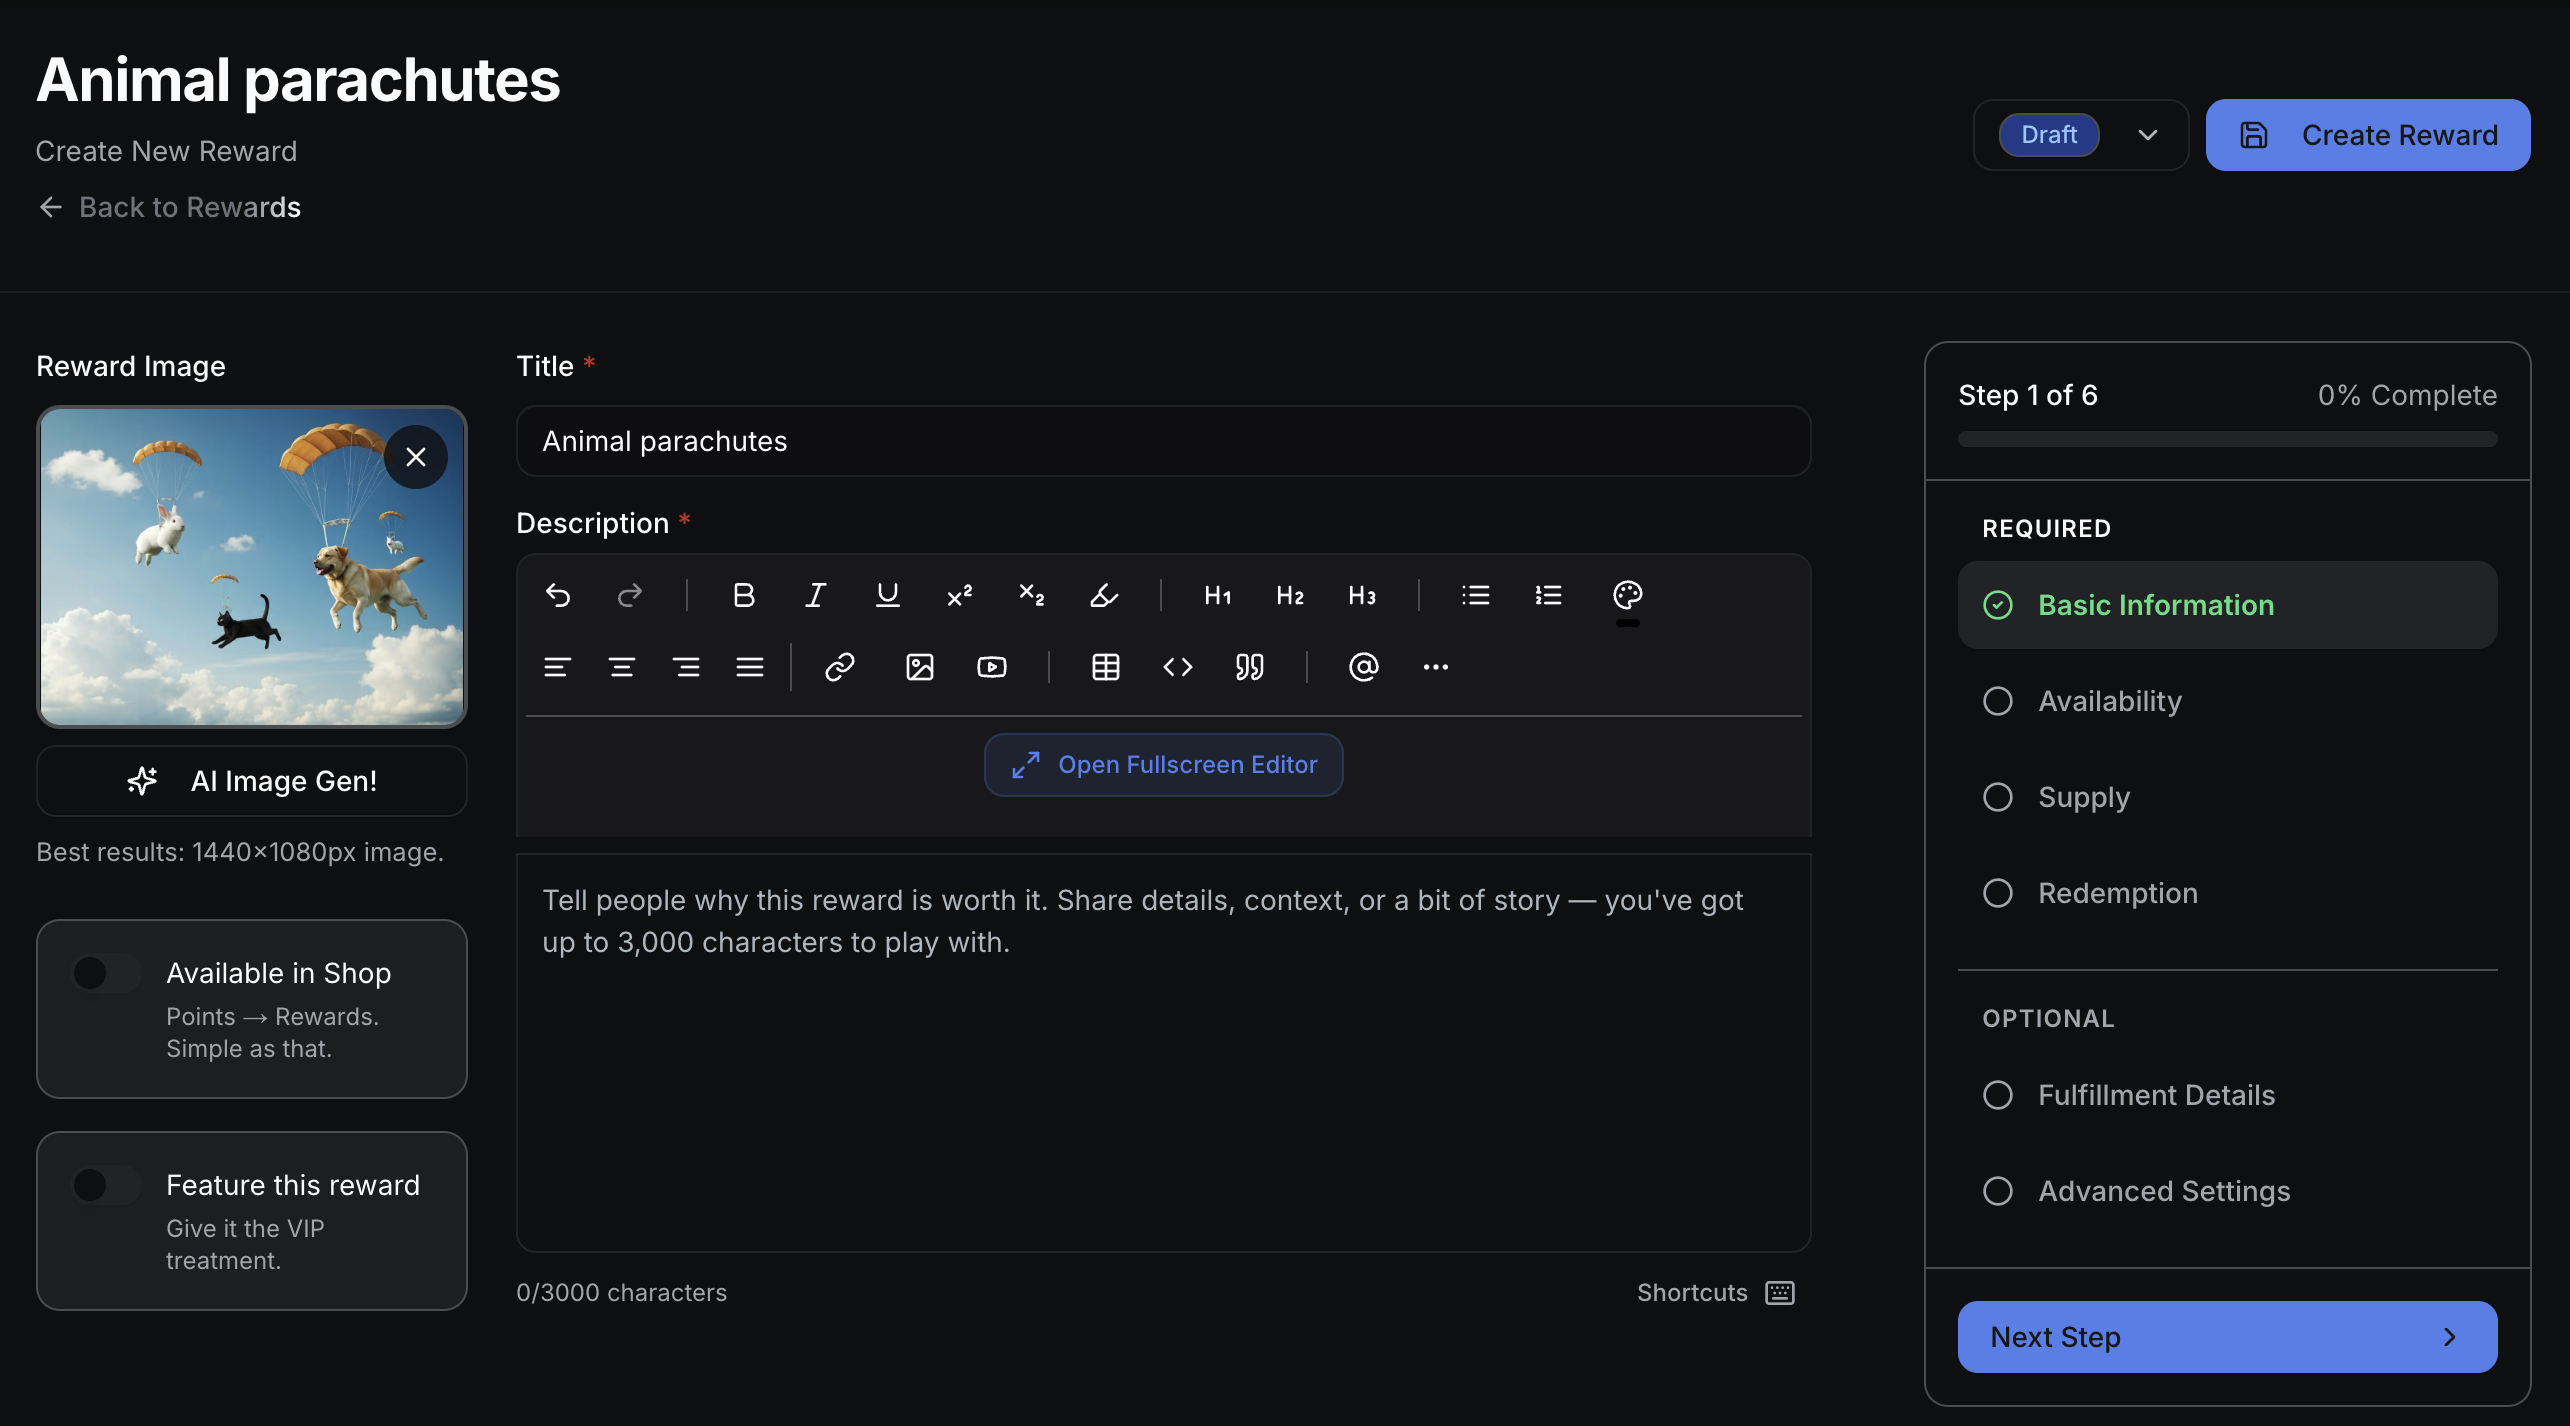Expand more formatting options (ellipsis)
This screenshot has width=2570, height=1426.
coord(1435,667)
